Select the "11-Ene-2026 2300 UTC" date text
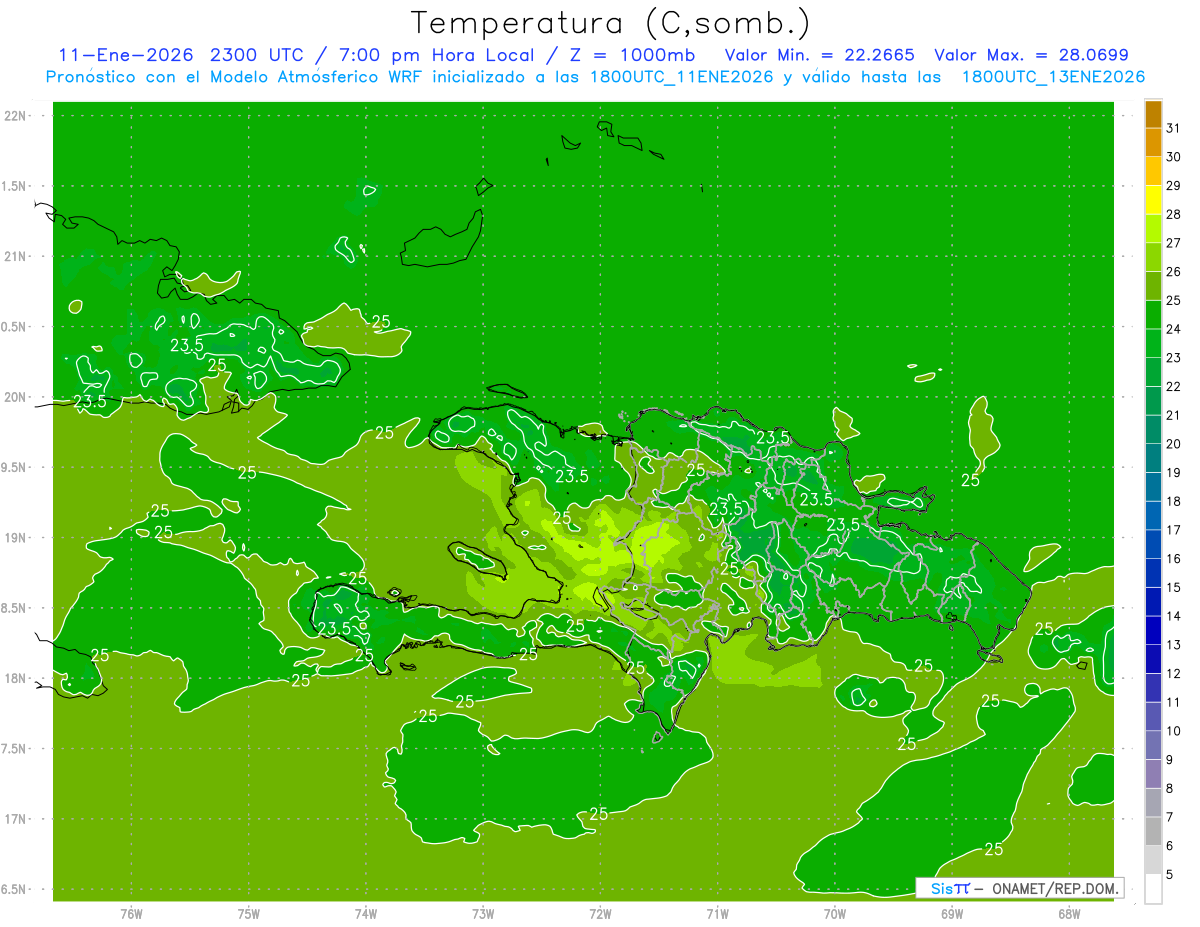Viewport: 1200px width, 927px height. [182, 55]
